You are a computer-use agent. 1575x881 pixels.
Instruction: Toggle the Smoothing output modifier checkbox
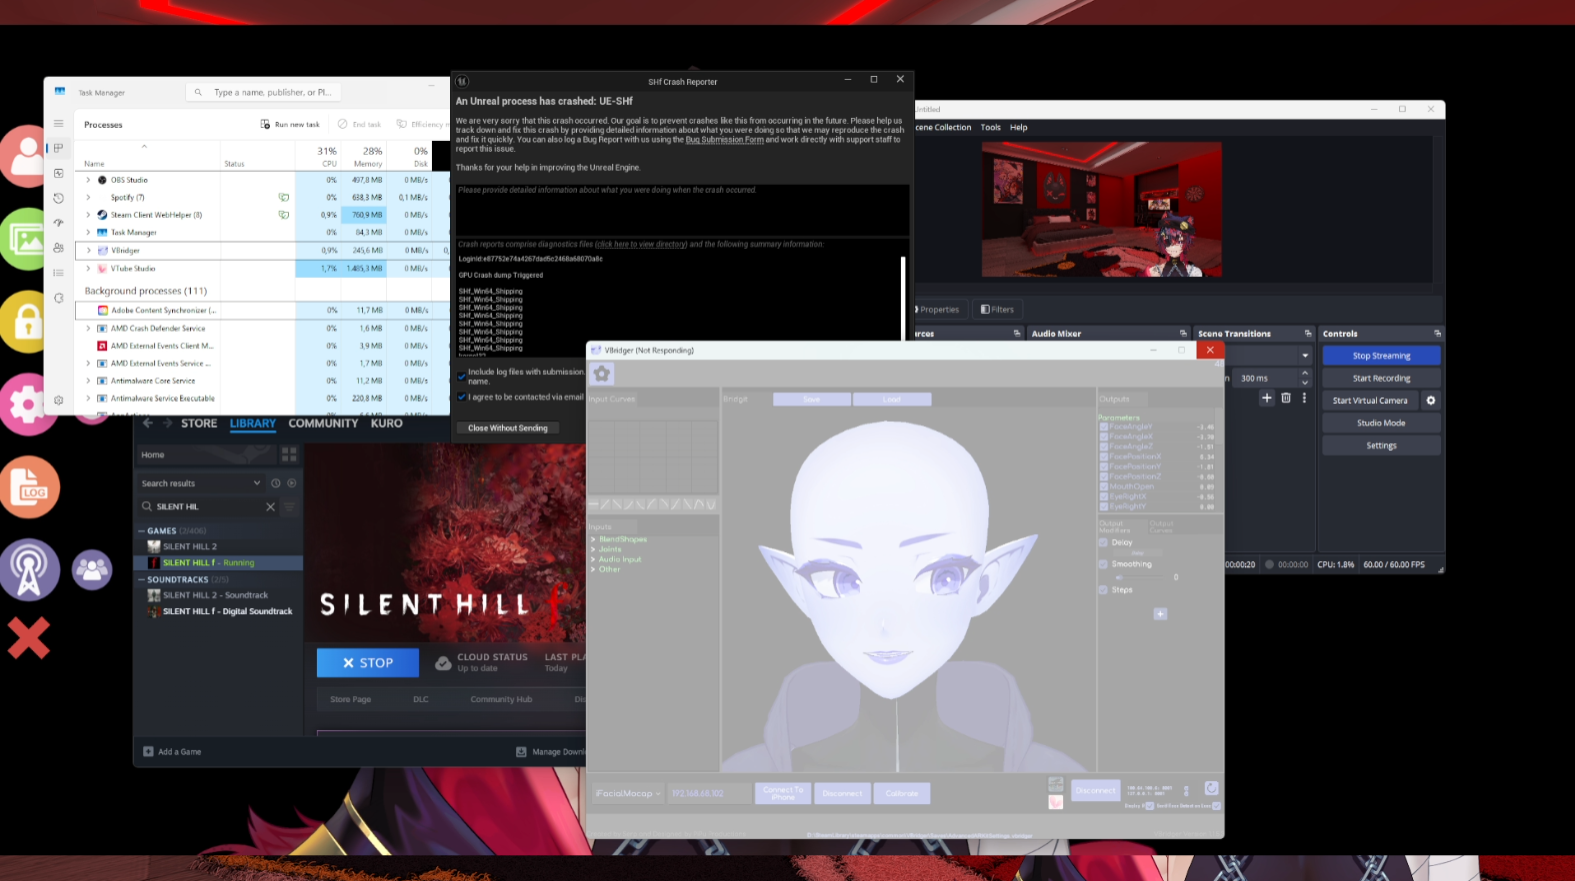click(1103, 565)
